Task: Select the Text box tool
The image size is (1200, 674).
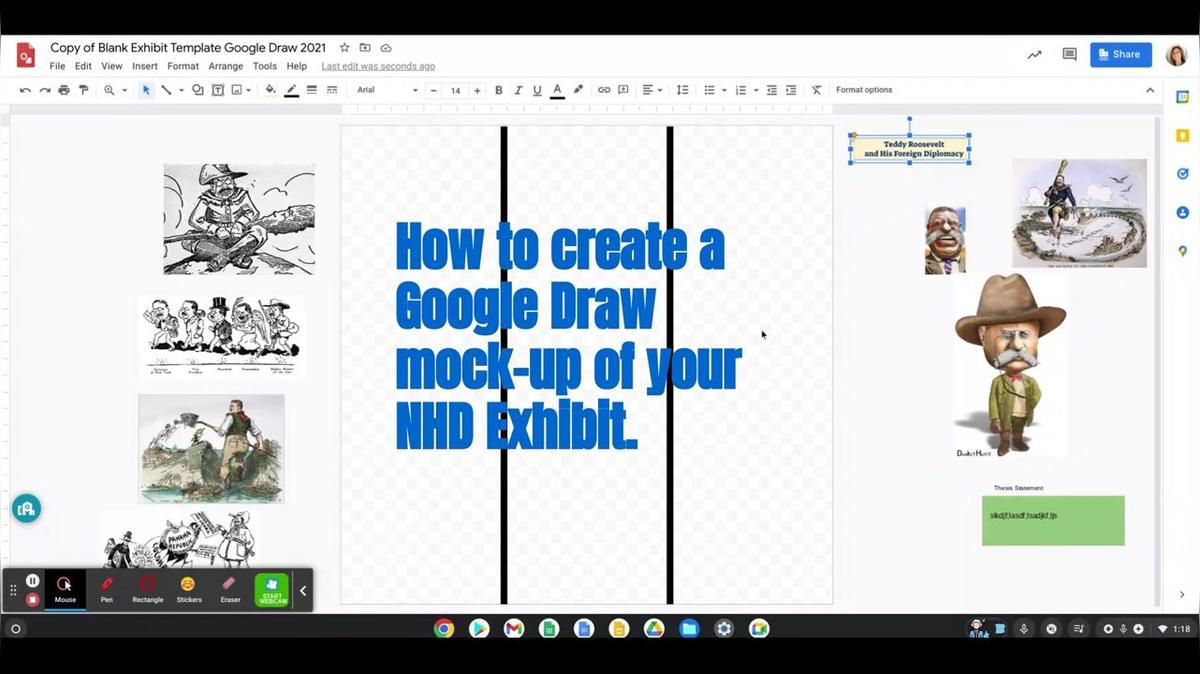Action: coord(218,90)
